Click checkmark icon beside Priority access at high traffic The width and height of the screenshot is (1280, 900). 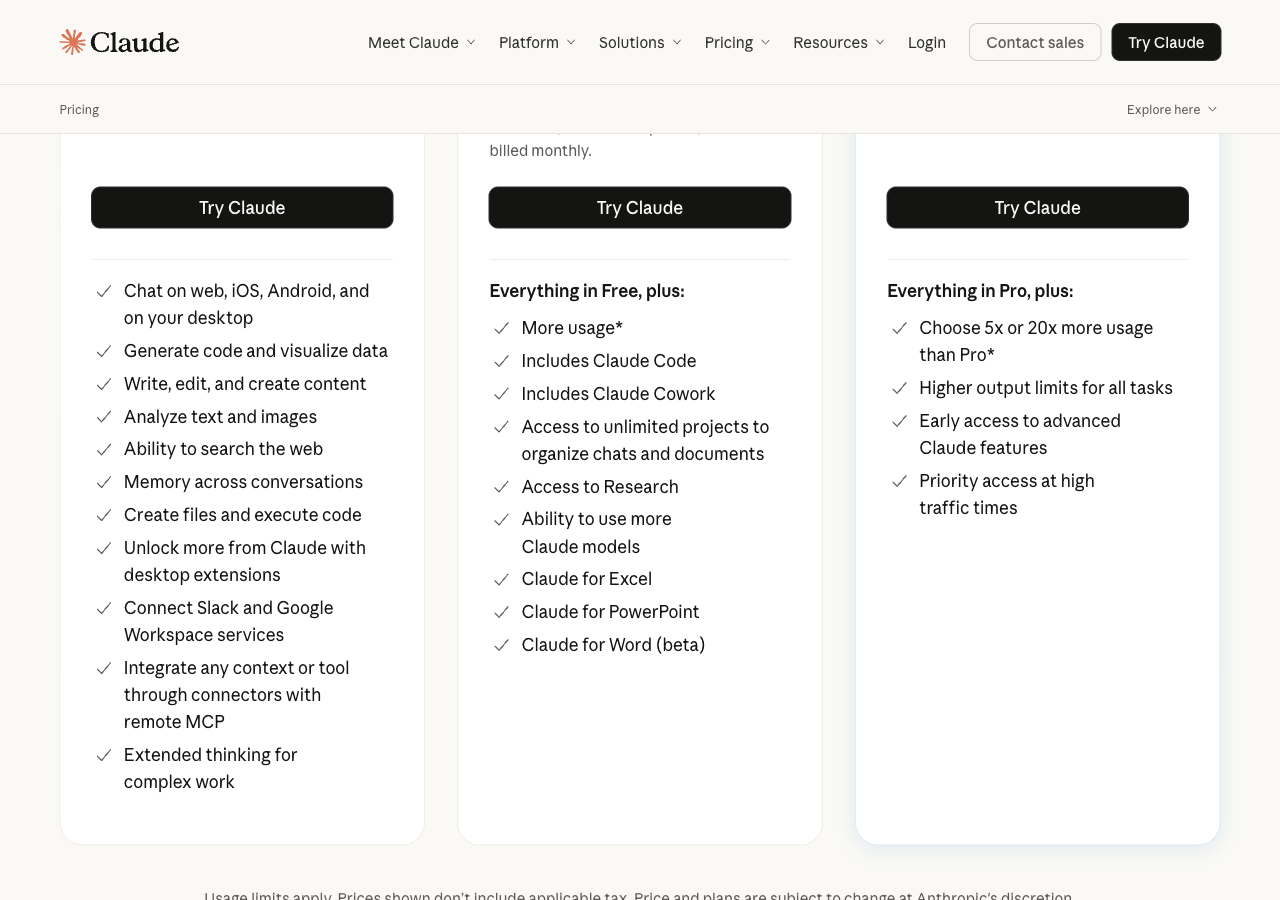[x=900, y=481]
